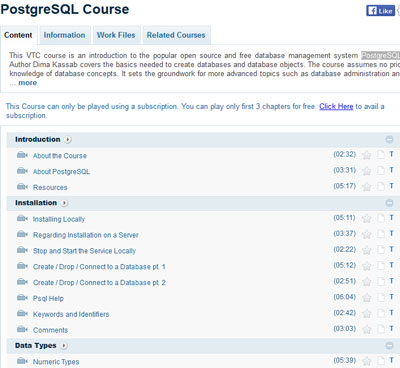400x368 pixels.
Task: Open Create / Drop / Connect pt. 1 lesson
Action: (99, 267)
